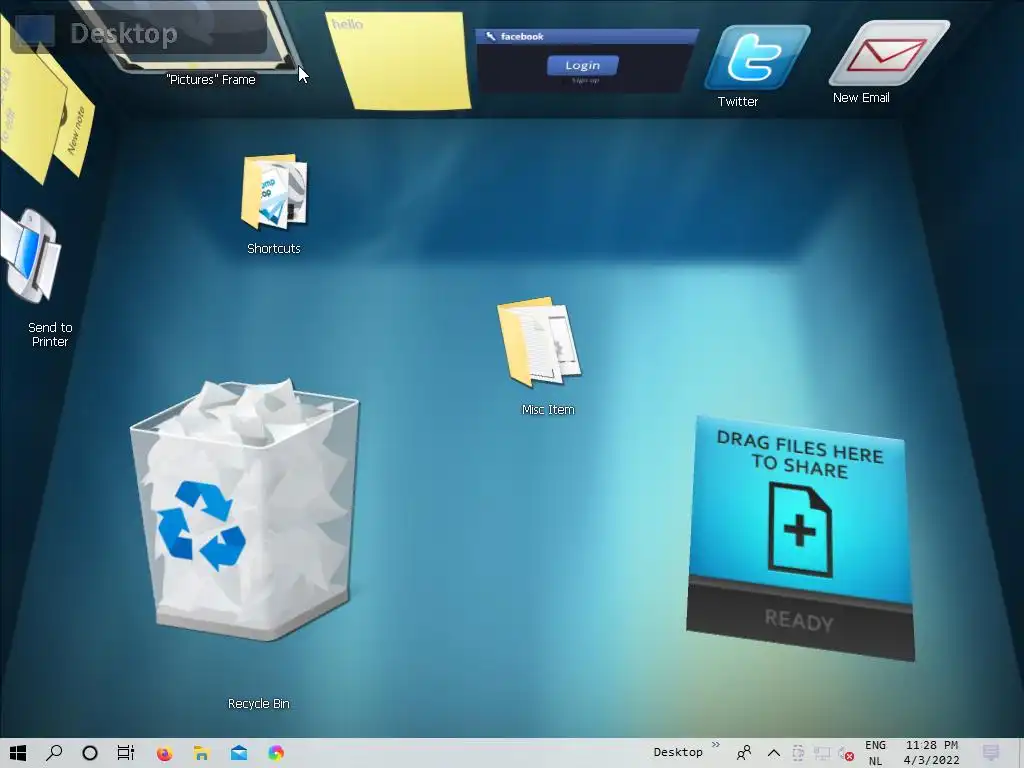Click the Misc Item label text
The image size is (1024, 768).
[x=548, y=409]
